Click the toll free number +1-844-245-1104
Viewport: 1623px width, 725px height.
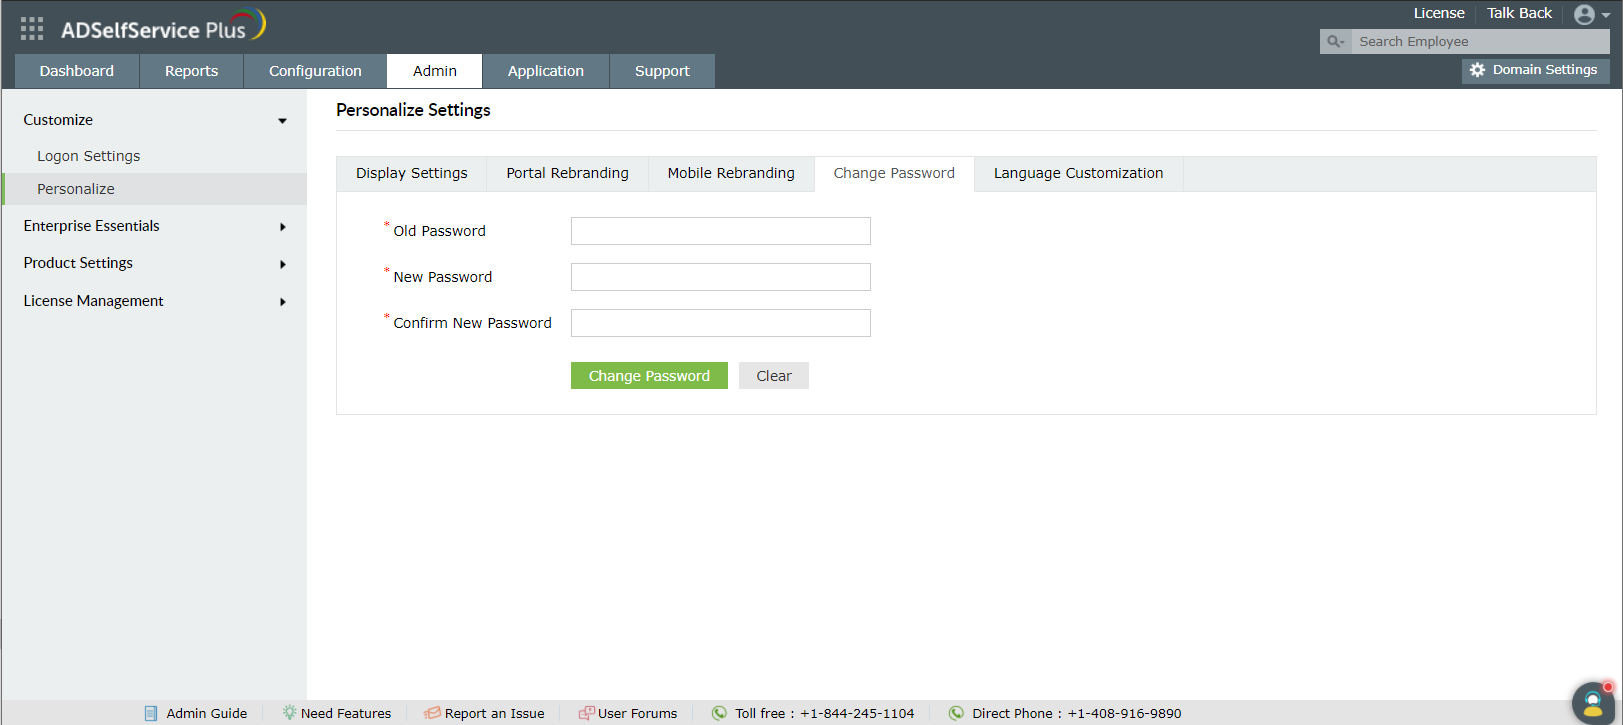coord(857,713)
